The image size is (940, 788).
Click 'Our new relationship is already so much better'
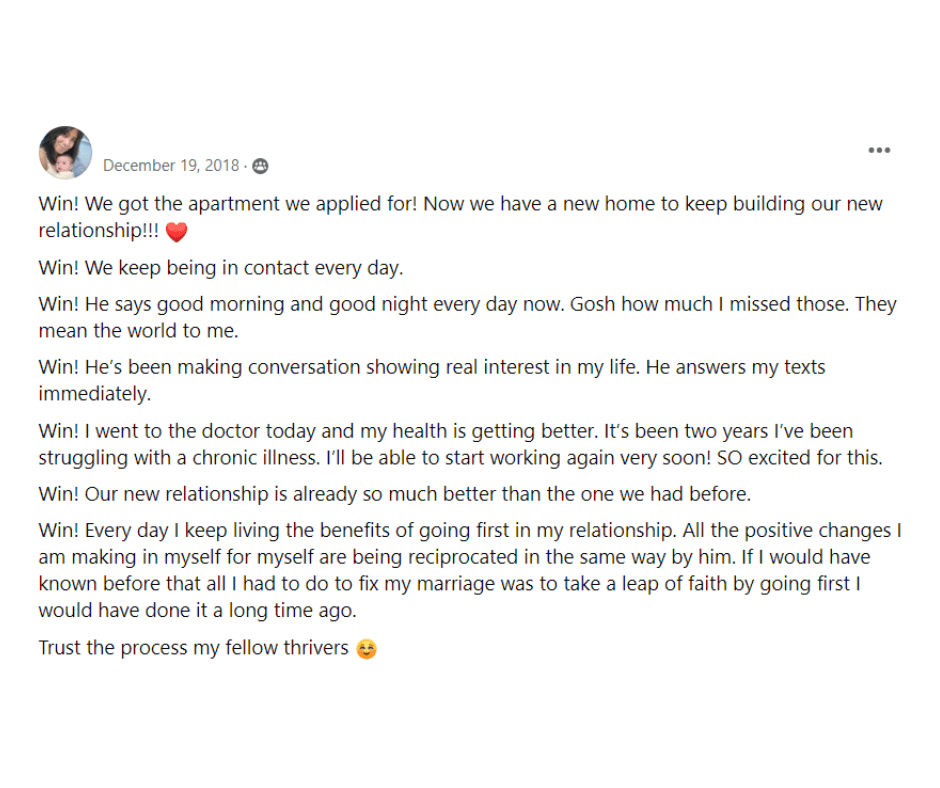(395, 494)
